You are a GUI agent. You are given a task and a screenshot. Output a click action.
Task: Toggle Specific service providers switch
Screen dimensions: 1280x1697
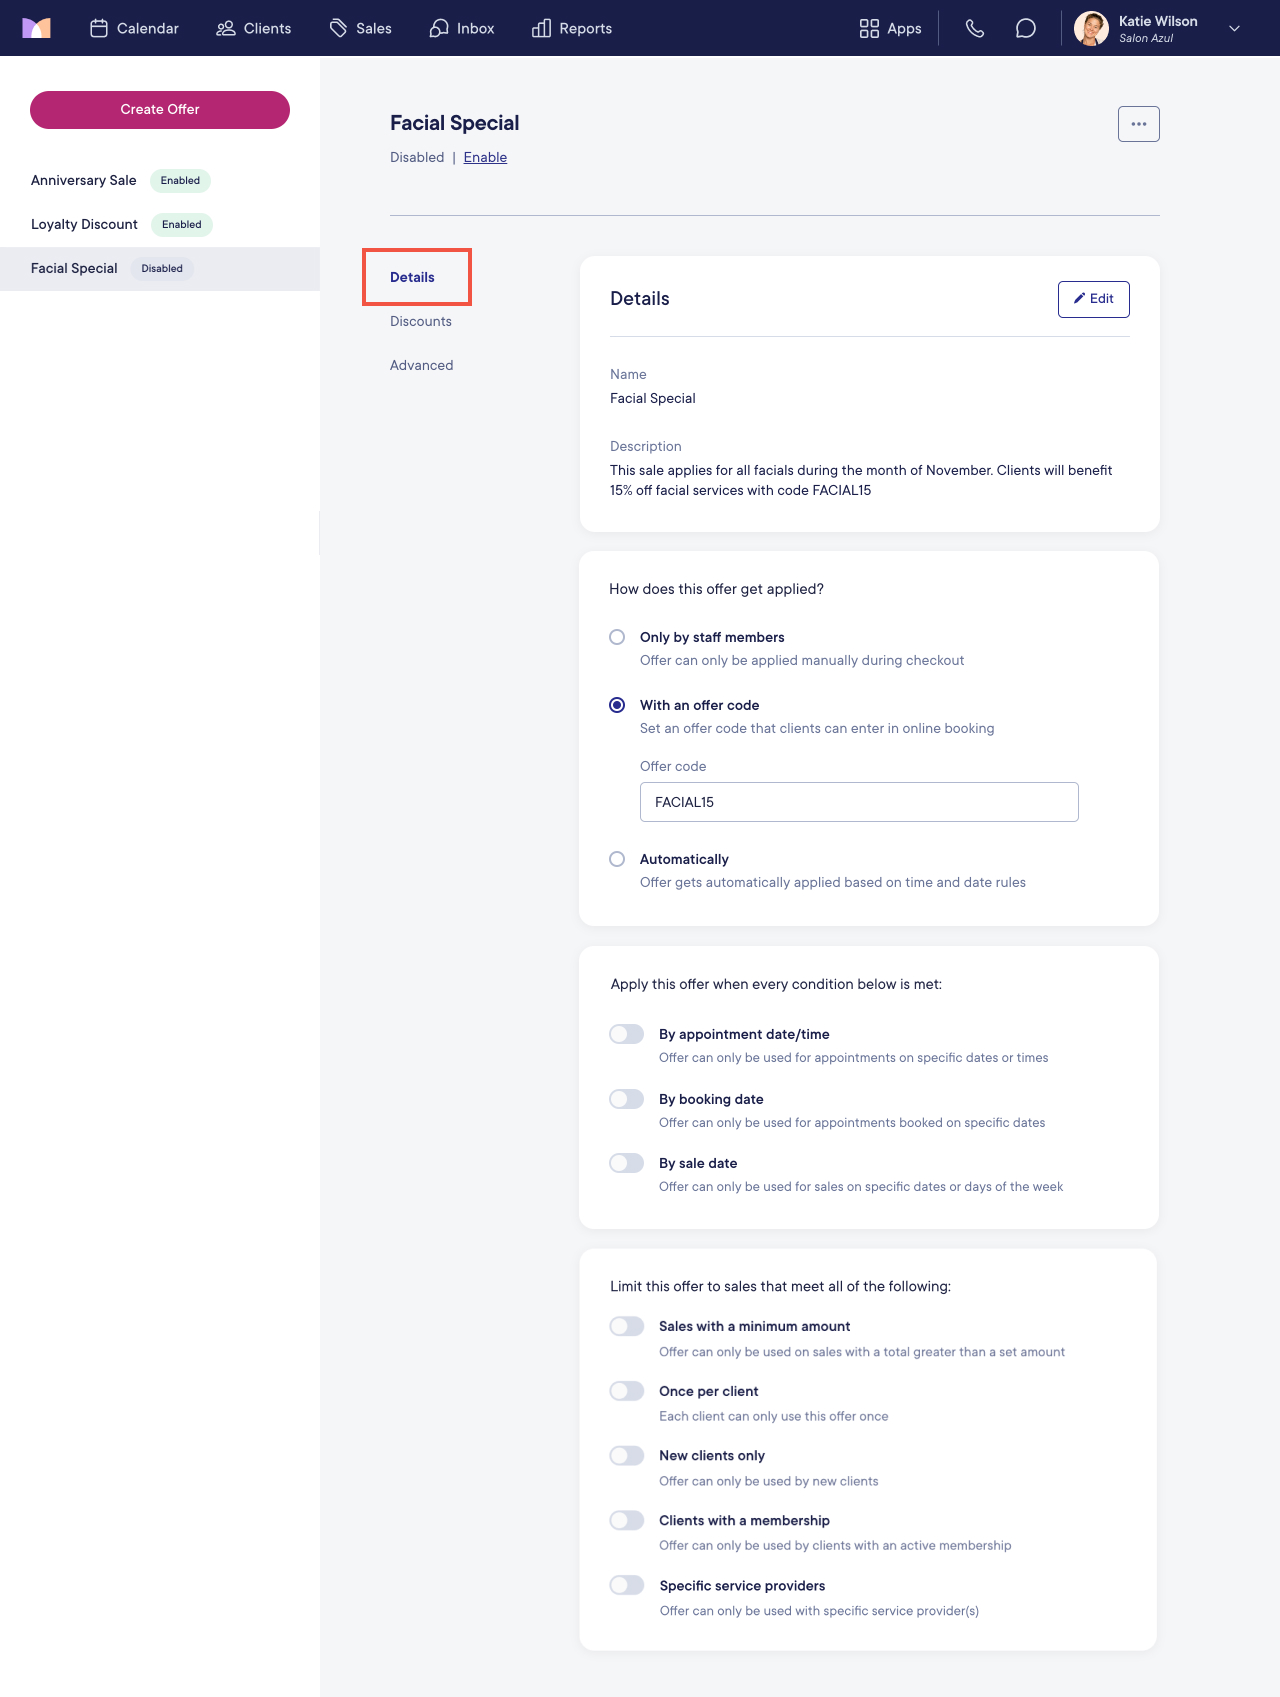[x=627, y=1585]
